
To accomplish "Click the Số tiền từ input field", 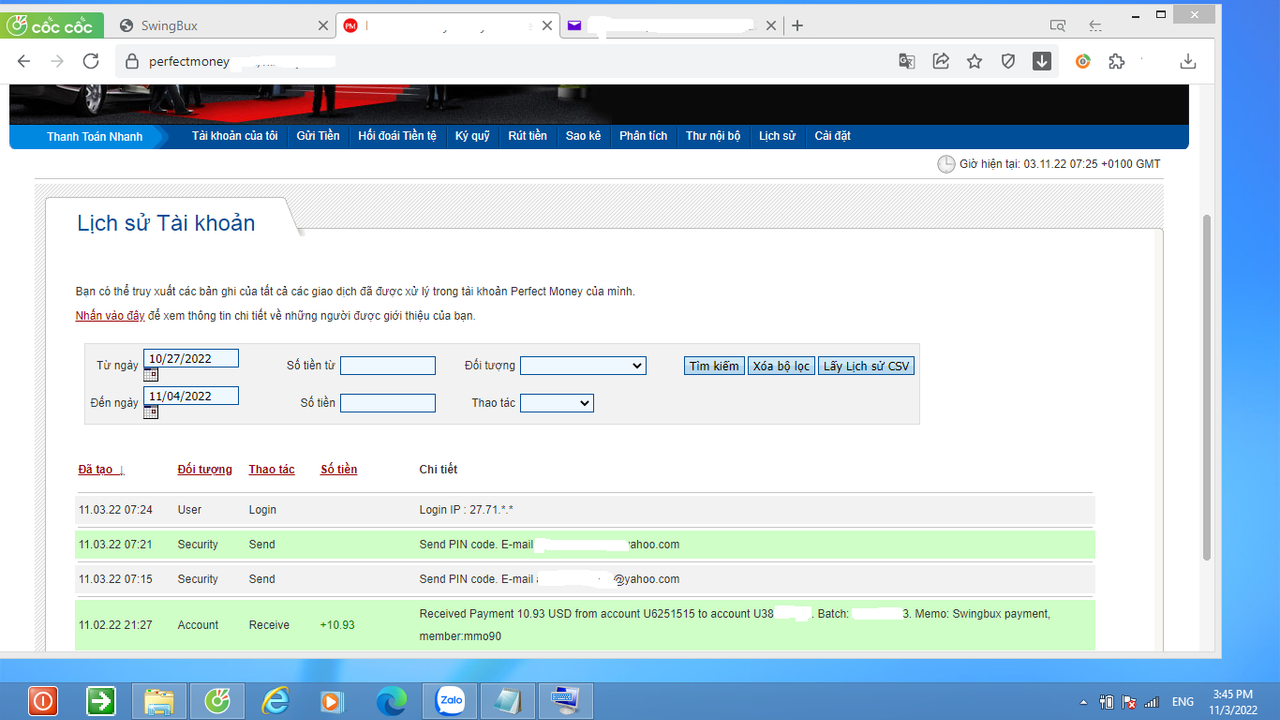I will point(388,366).
